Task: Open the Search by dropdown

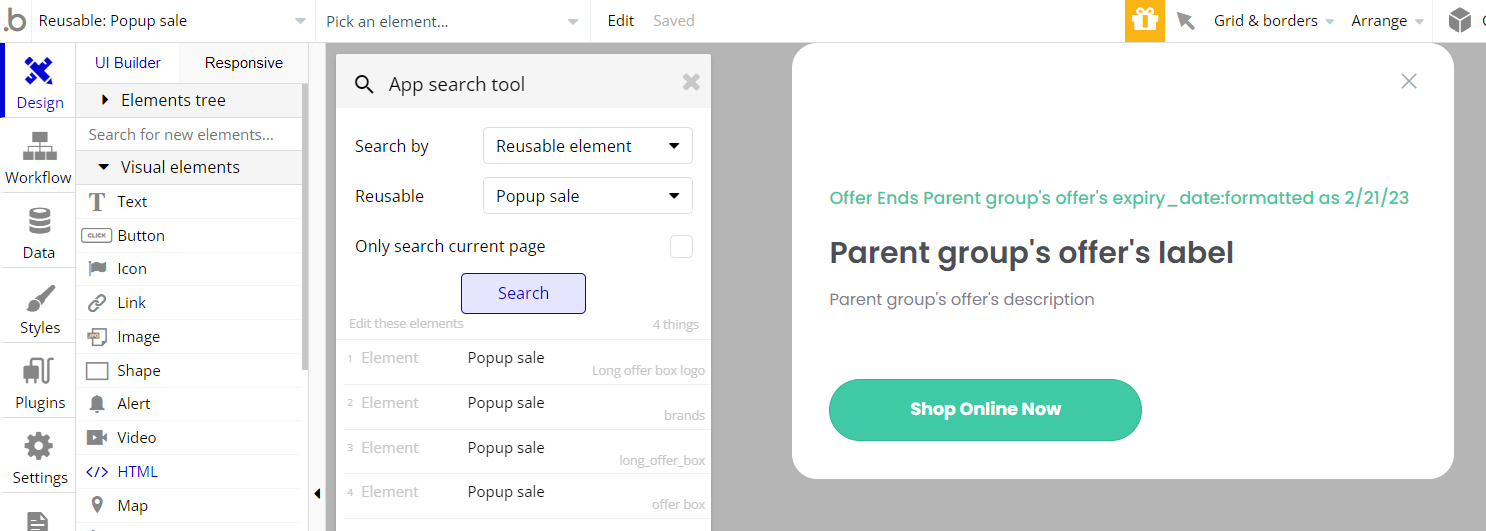Action: point(588,146)
